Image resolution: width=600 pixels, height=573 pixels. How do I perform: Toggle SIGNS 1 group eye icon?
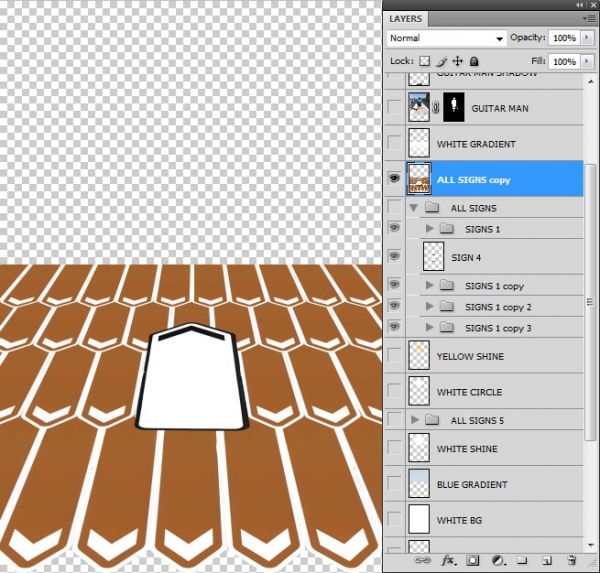click(394, 228)
